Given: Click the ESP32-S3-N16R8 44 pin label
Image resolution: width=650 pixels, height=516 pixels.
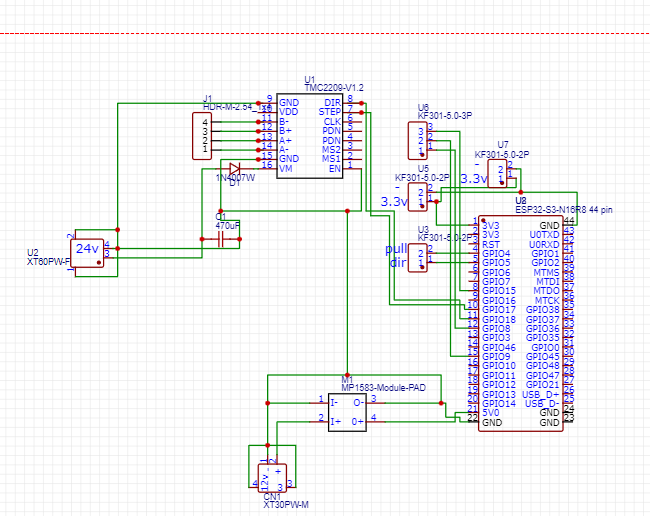Looking at the screenshot, I should click(x=564, y=210).
